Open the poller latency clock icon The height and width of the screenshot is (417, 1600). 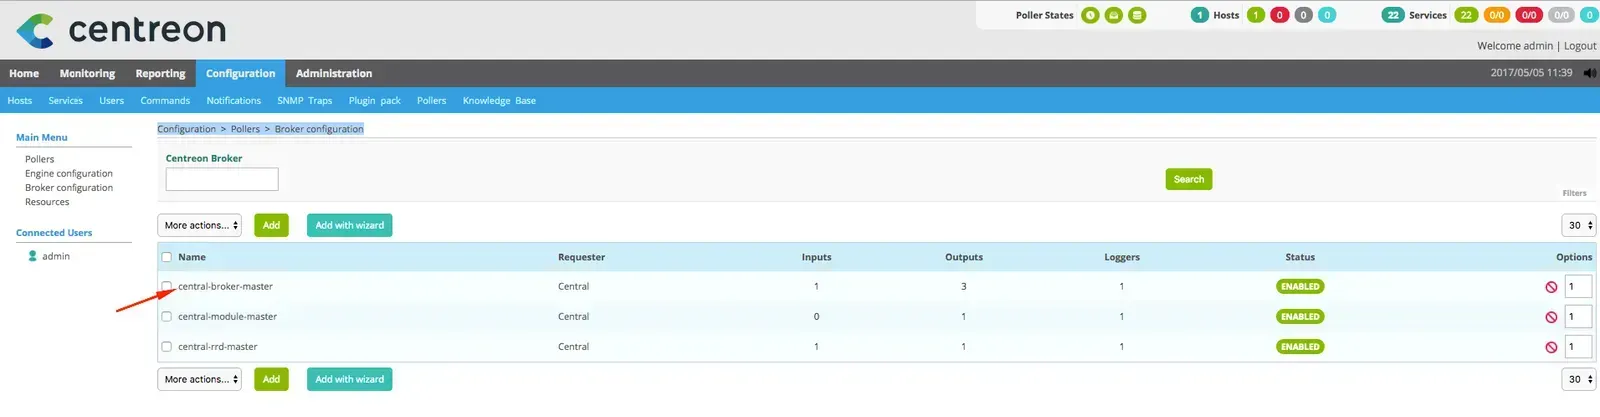click(1090, 15)
